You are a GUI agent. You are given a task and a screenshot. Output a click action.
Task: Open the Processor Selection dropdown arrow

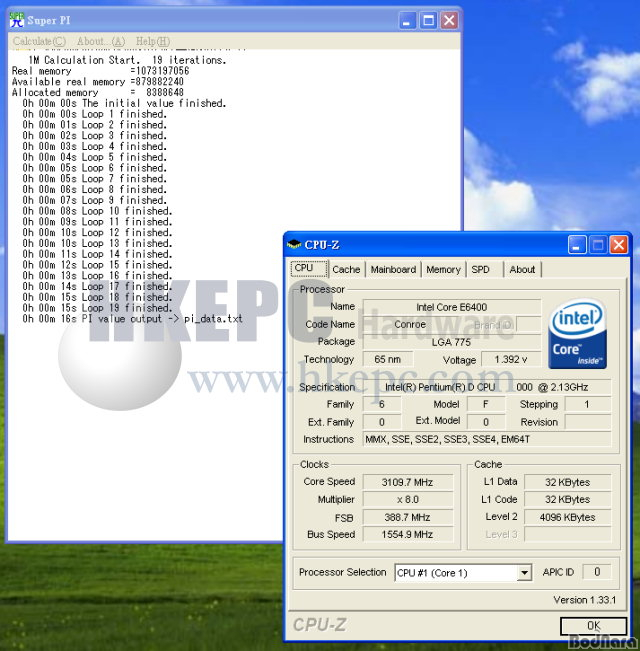(525, 573)
